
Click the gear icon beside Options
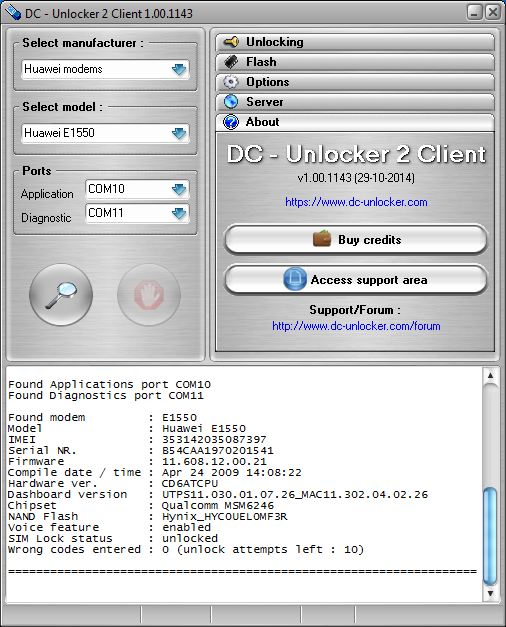pyautogui.click(x=231, y=82)
